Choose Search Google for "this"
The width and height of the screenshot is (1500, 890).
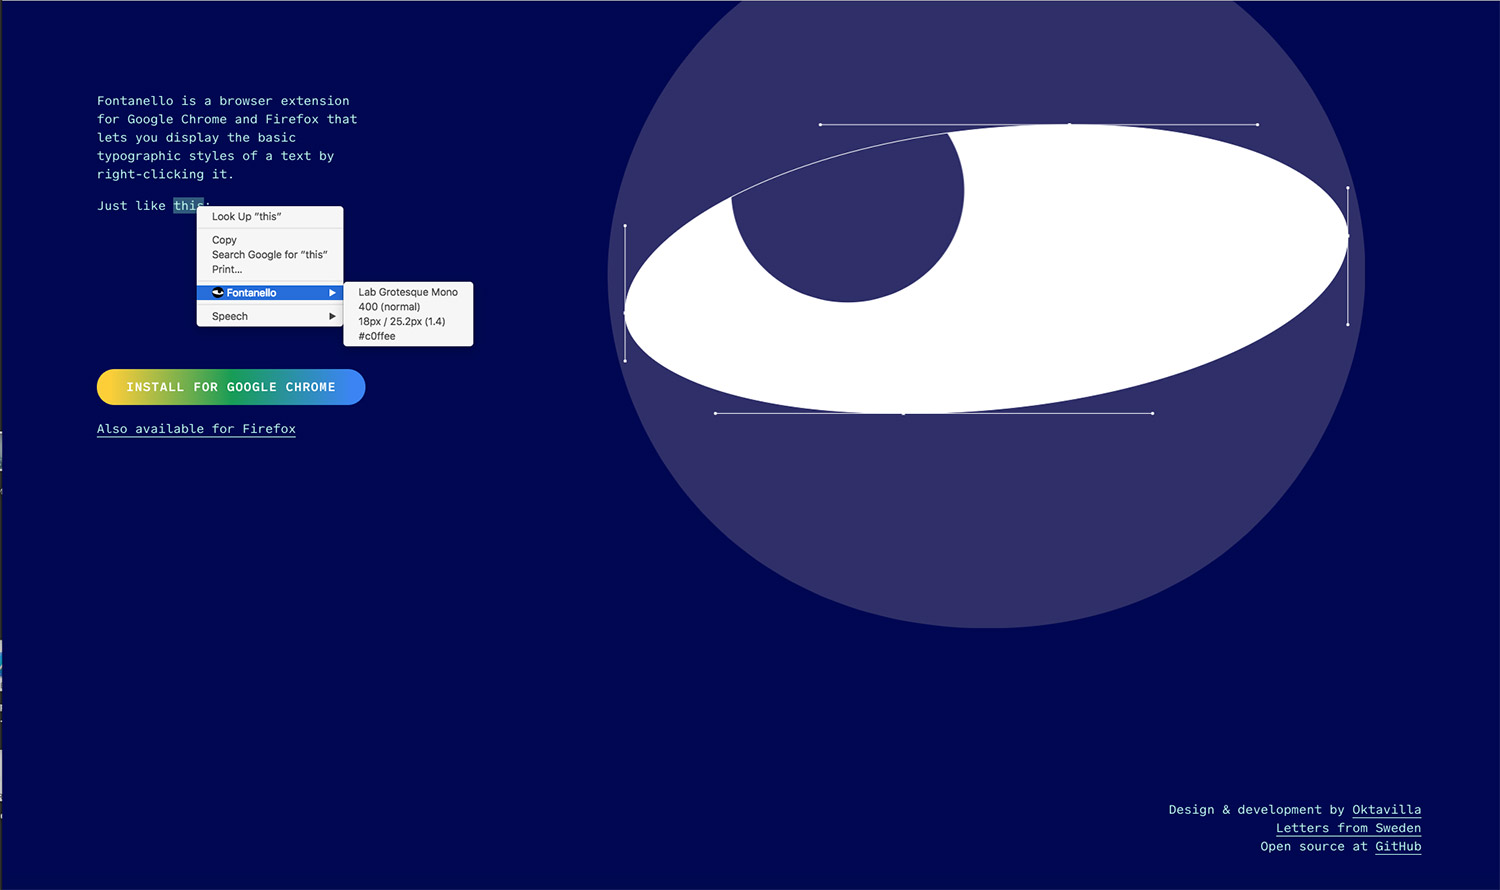pyautogui.click(x=269, y=255)
